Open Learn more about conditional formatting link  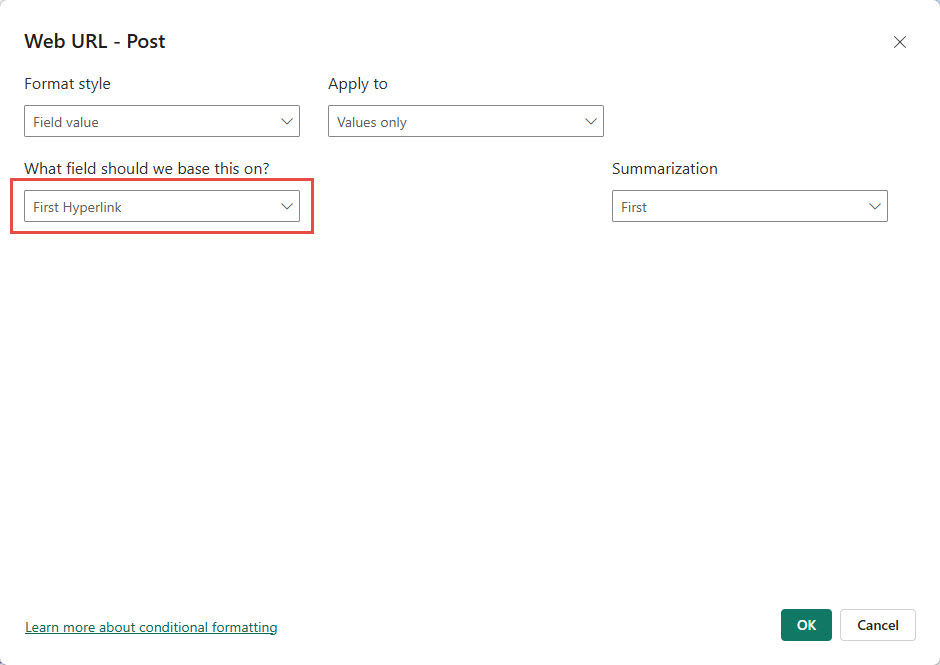[151, 627]
